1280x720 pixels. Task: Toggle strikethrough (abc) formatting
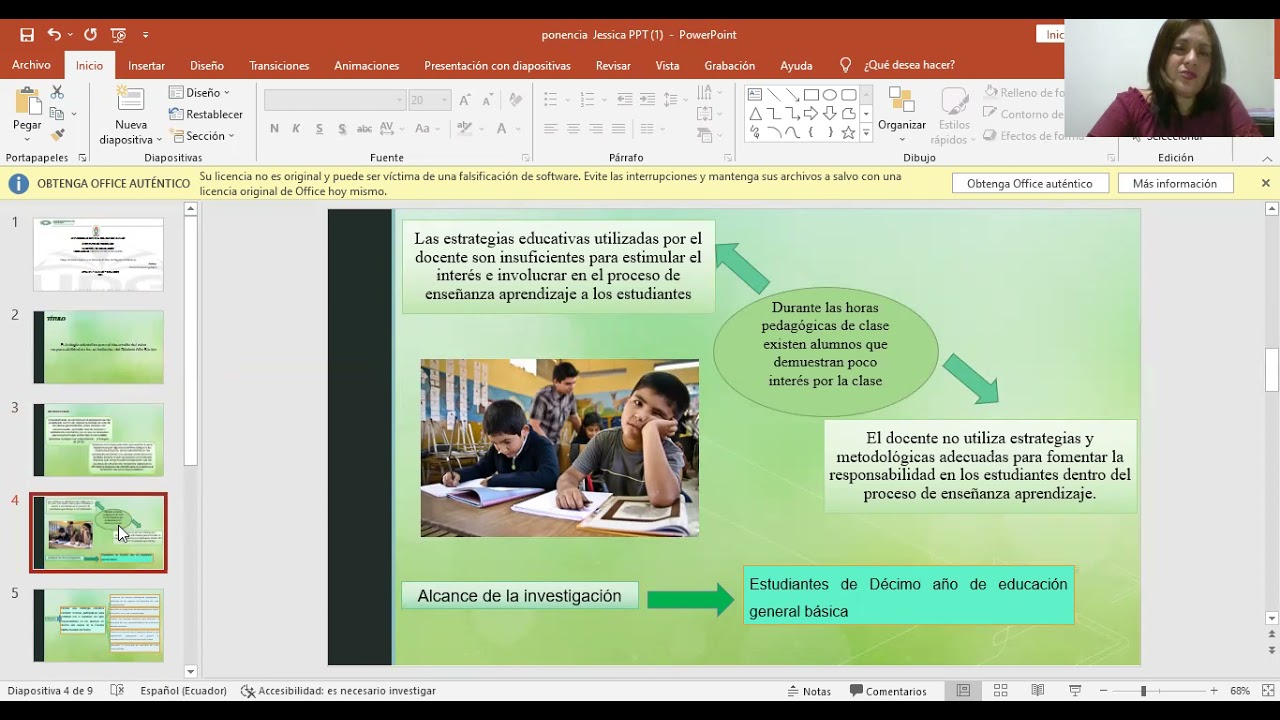pos(364,129)
